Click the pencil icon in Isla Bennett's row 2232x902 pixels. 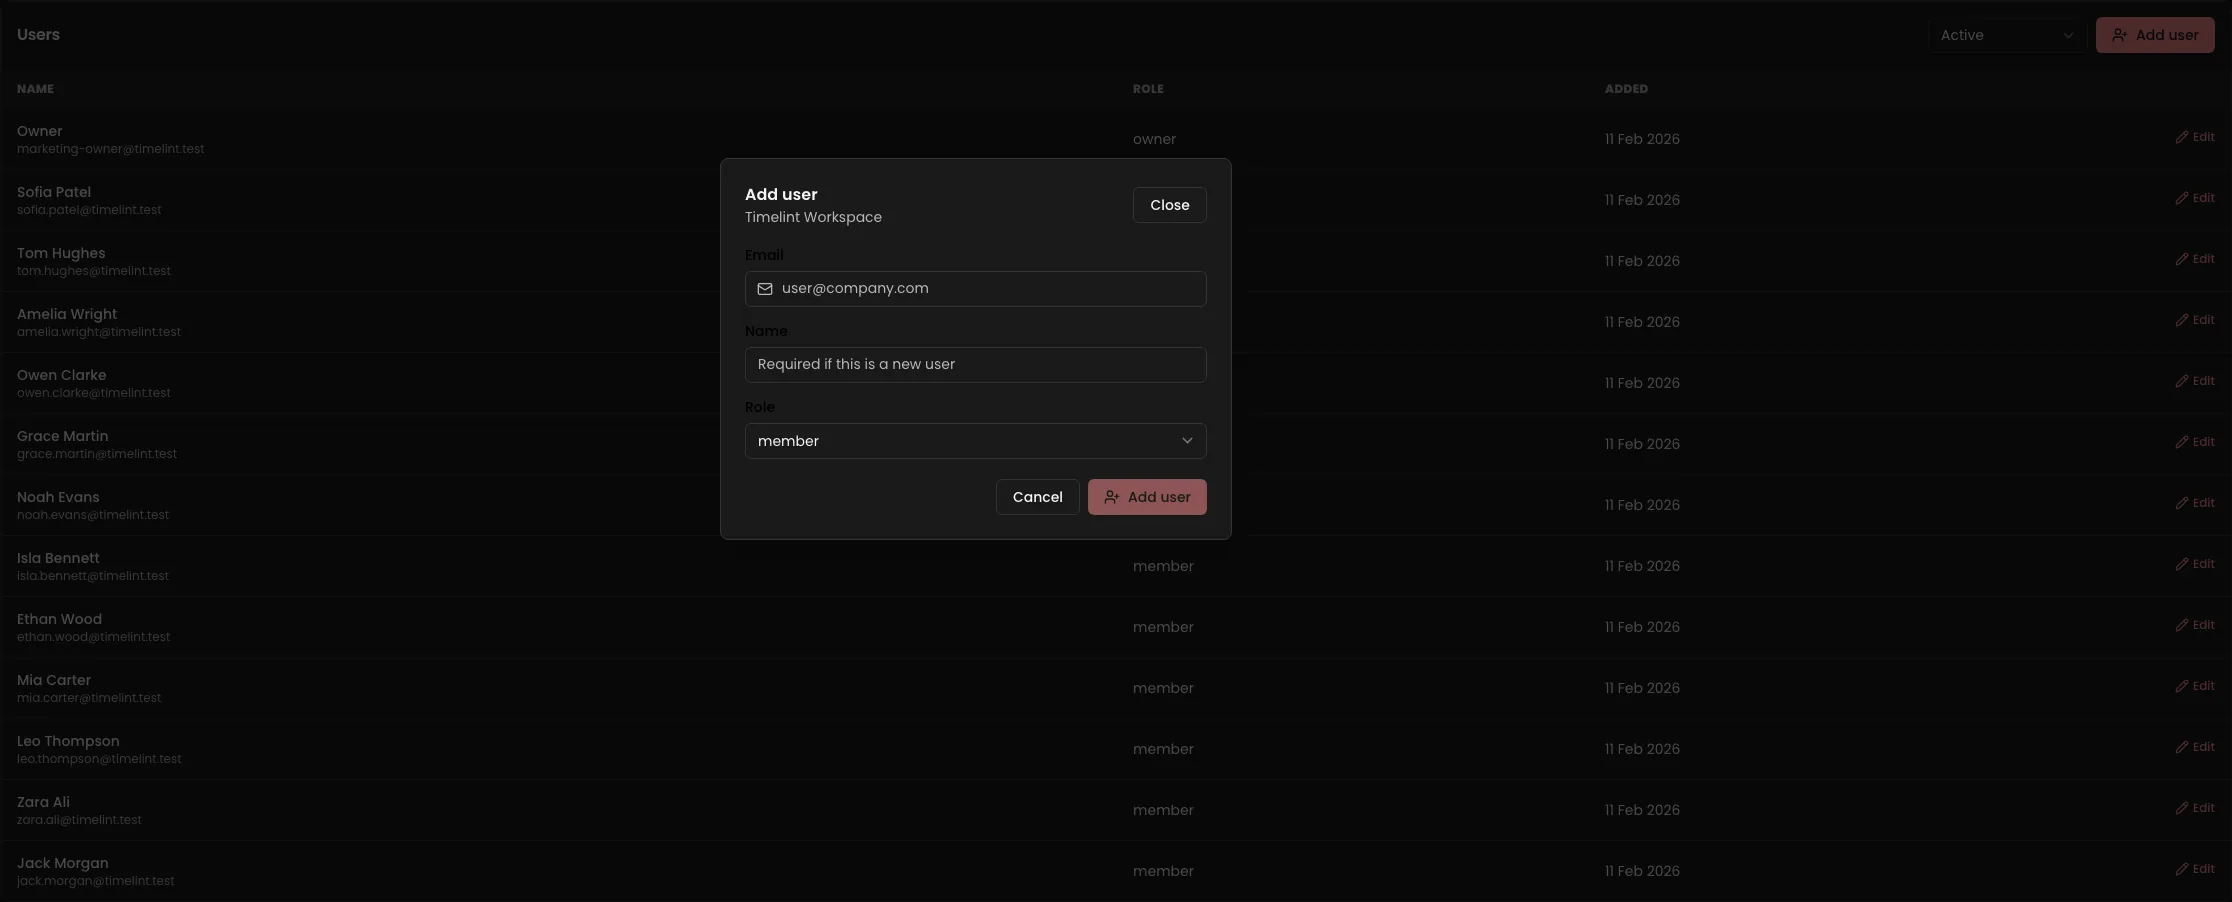click(2181, 564)
